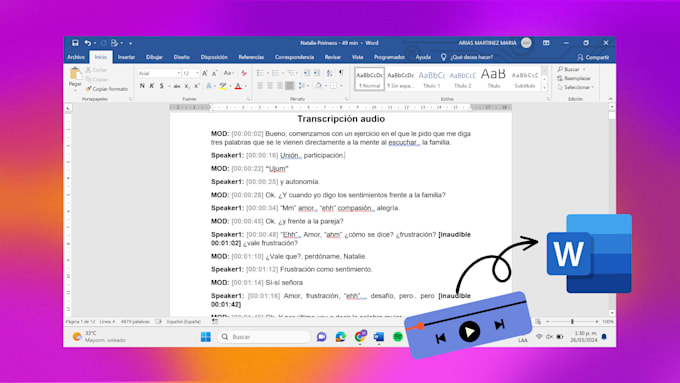Image resolution: width=680 pixels, height=383 pixels.
Task: Apply the yellow text highlight color
Action: (x=222, y=86)
